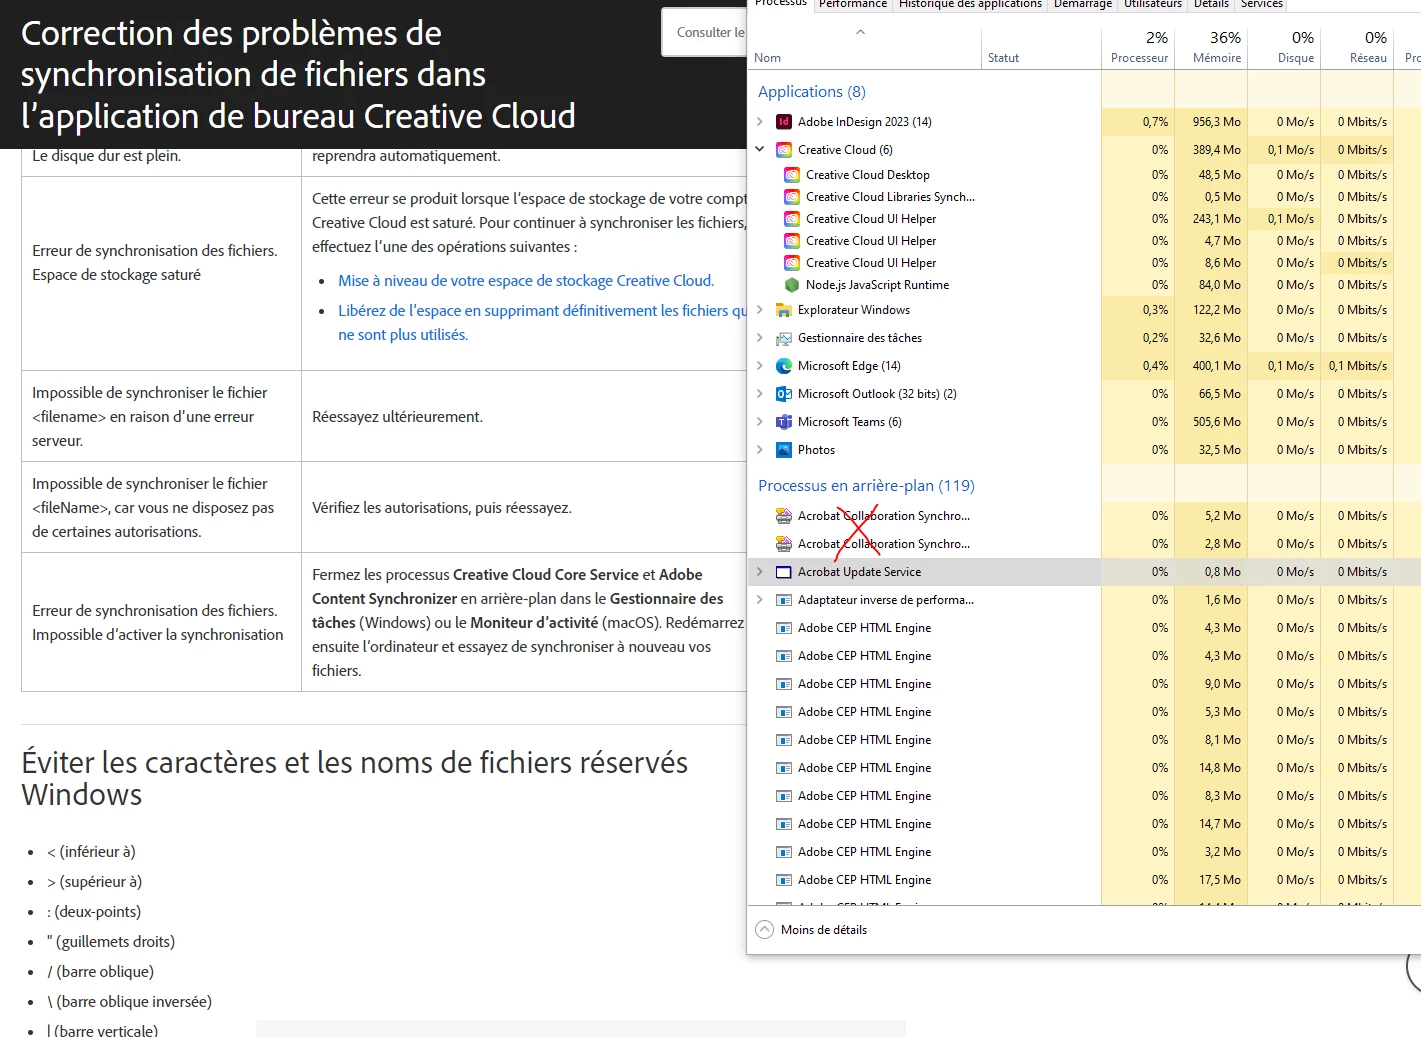Click Moins de détails button
1421x1037 pixels.
(812, 930)
